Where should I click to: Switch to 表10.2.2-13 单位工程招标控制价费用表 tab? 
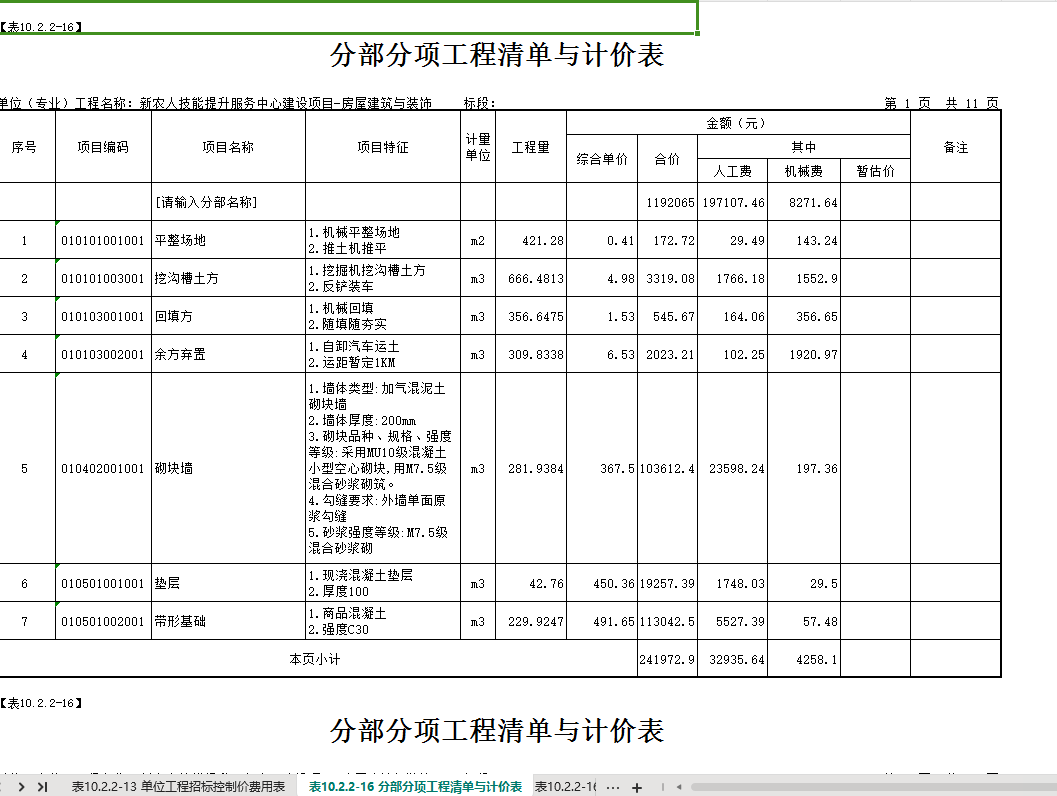[178, 787]
